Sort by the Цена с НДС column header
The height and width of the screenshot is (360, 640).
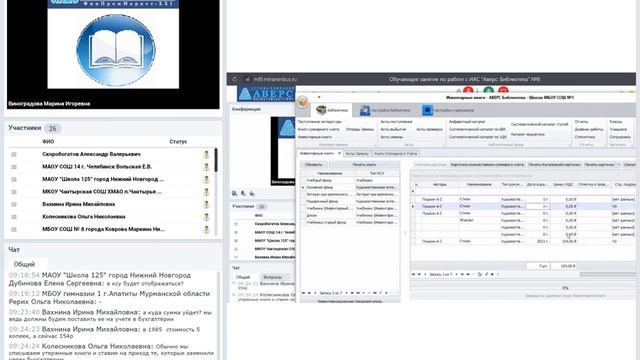tap(563, 184)
